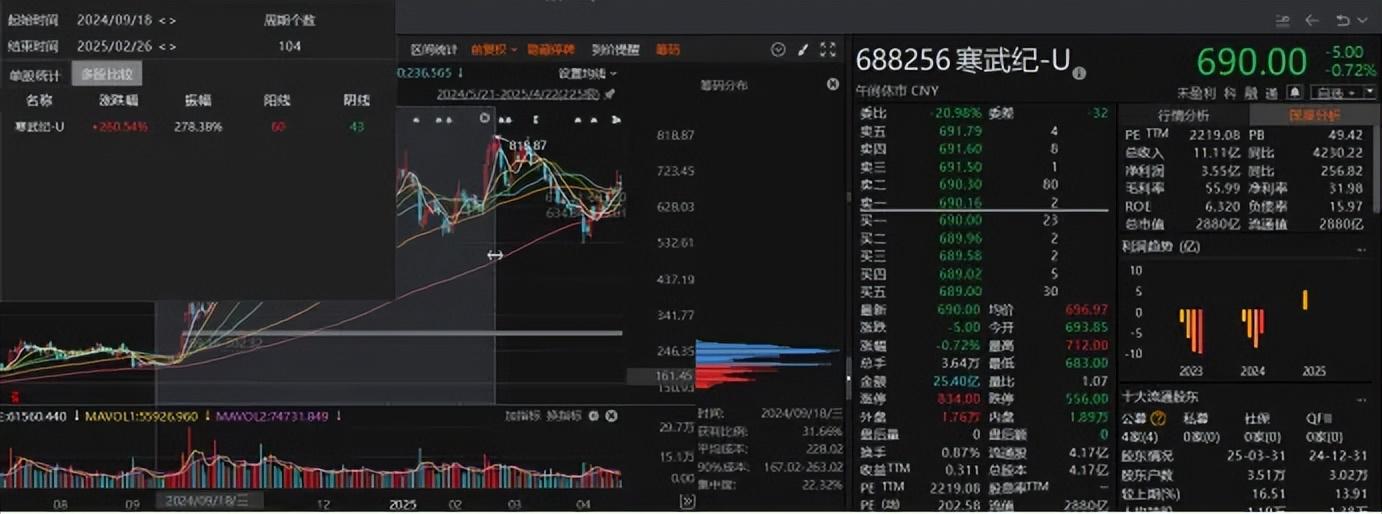The height and width of the screenshot is (514, 1382).
Task: Open settings gear for volume indicator
Action: point(593,416)
